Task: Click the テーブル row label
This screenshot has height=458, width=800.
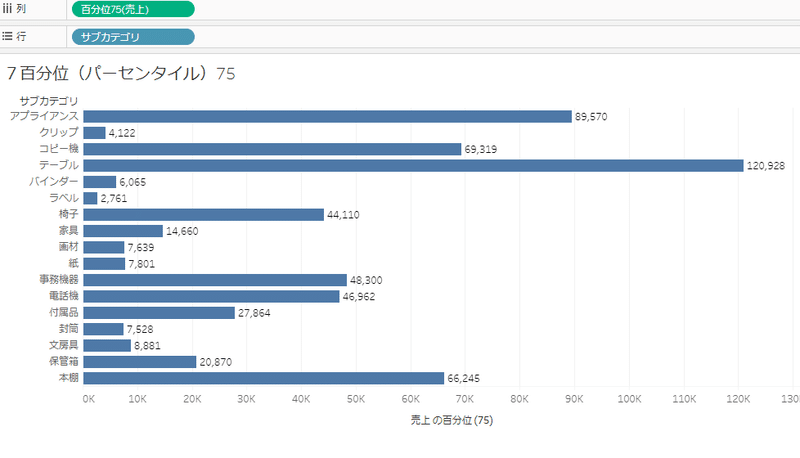Action: click(59, 165)
